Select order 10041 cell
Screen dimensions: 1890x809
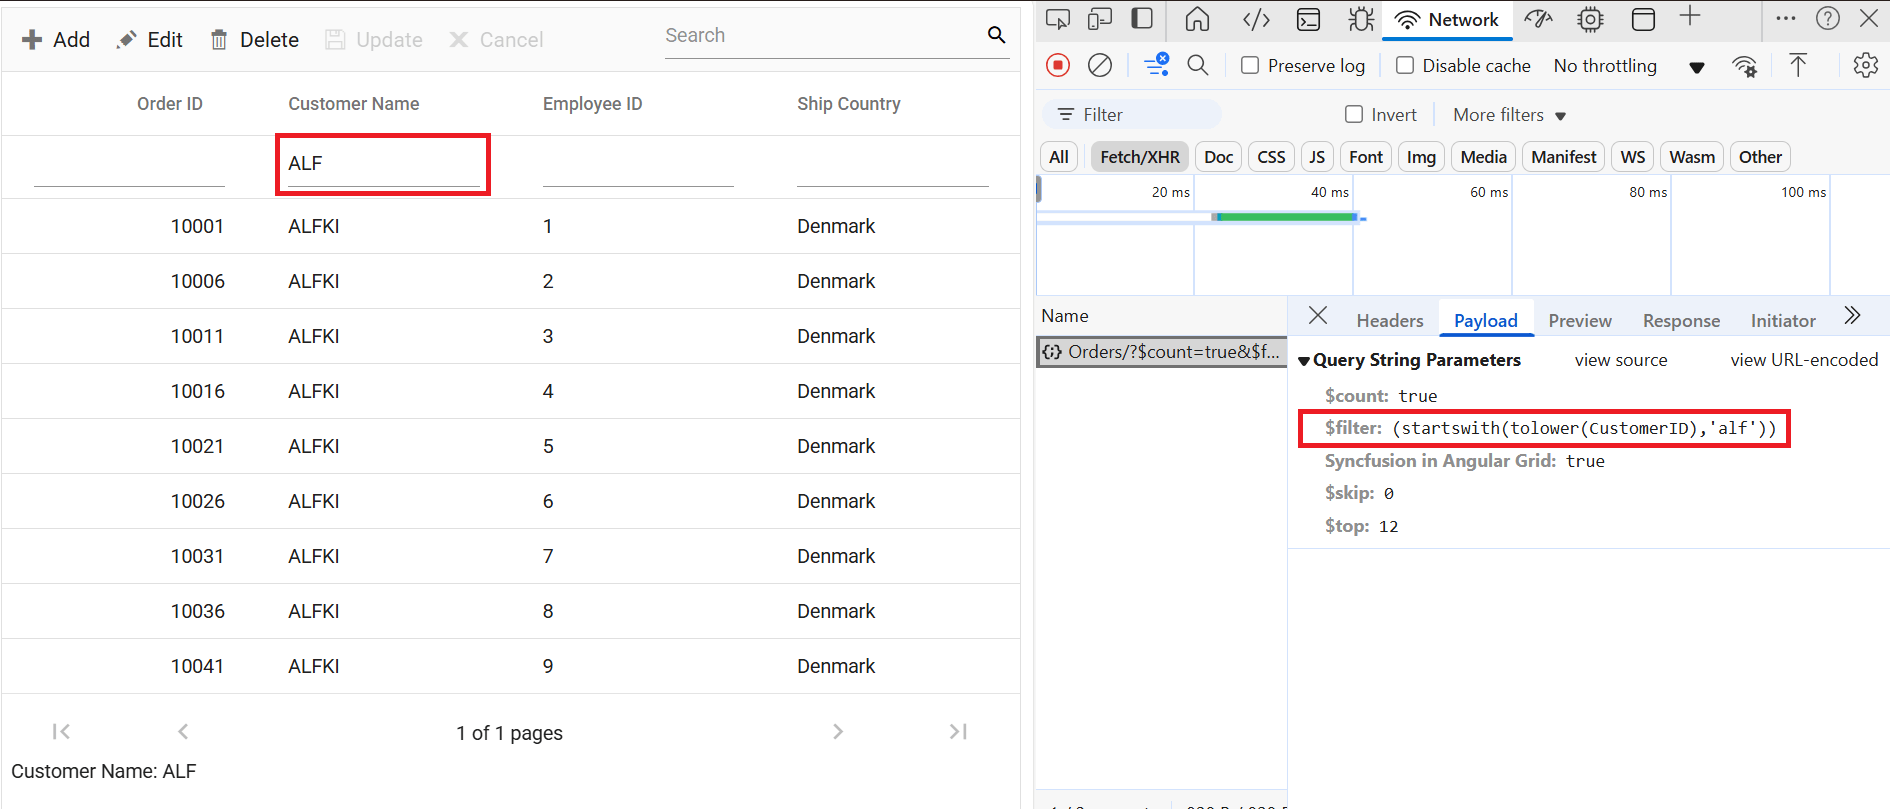click(197, 666)
